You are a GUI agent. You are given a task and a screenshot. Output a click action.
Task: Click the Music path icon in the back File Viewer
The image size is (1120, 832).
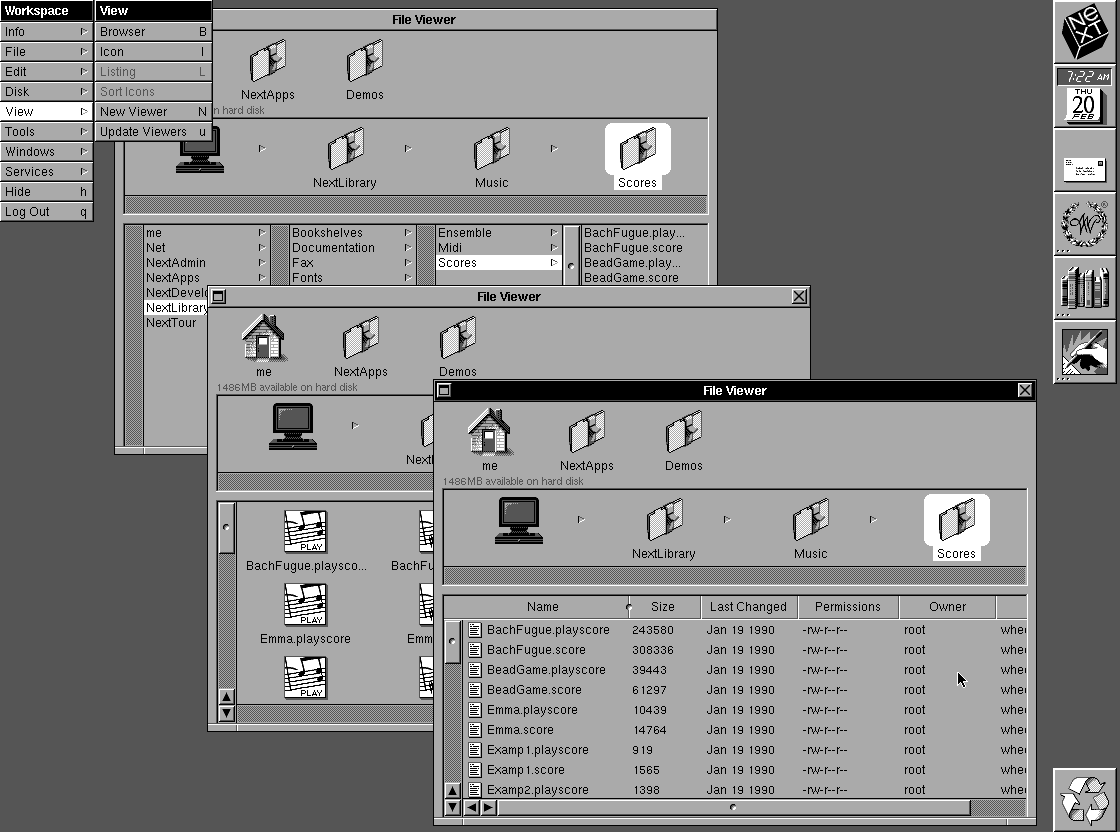coord(491,157)
